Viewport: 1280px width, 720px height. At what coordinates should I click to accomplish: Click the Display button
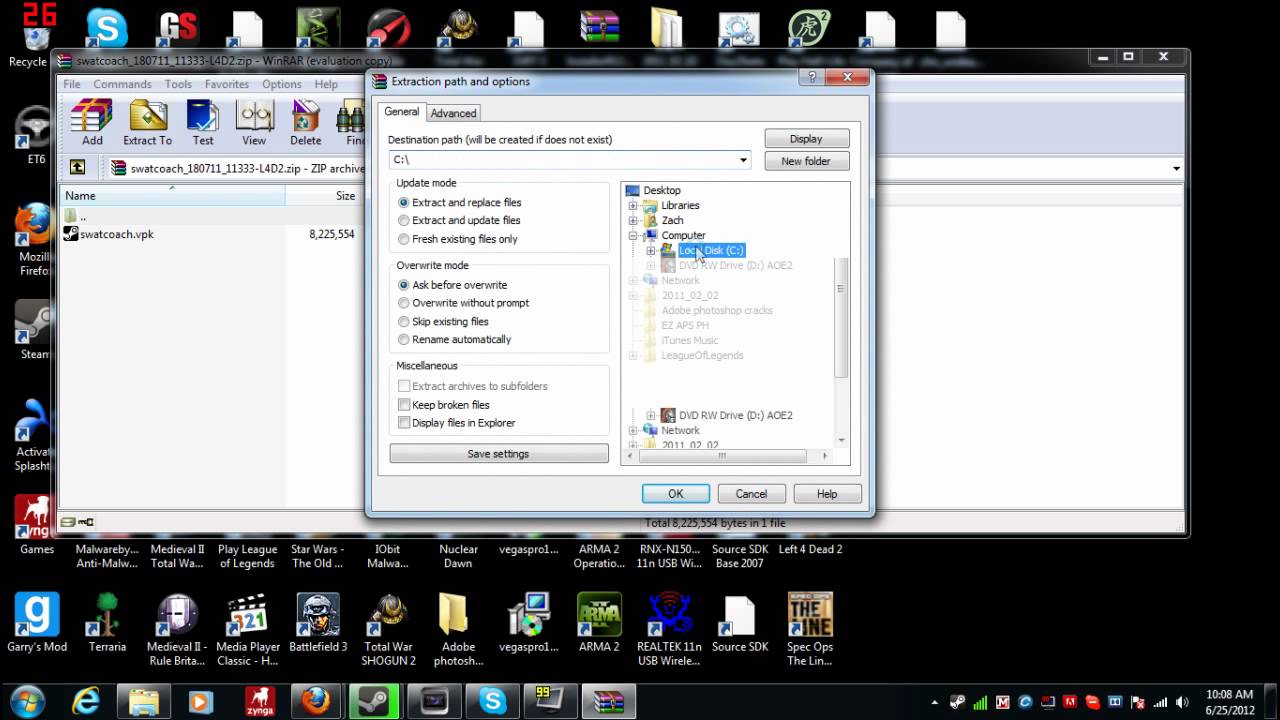[806, 139]
